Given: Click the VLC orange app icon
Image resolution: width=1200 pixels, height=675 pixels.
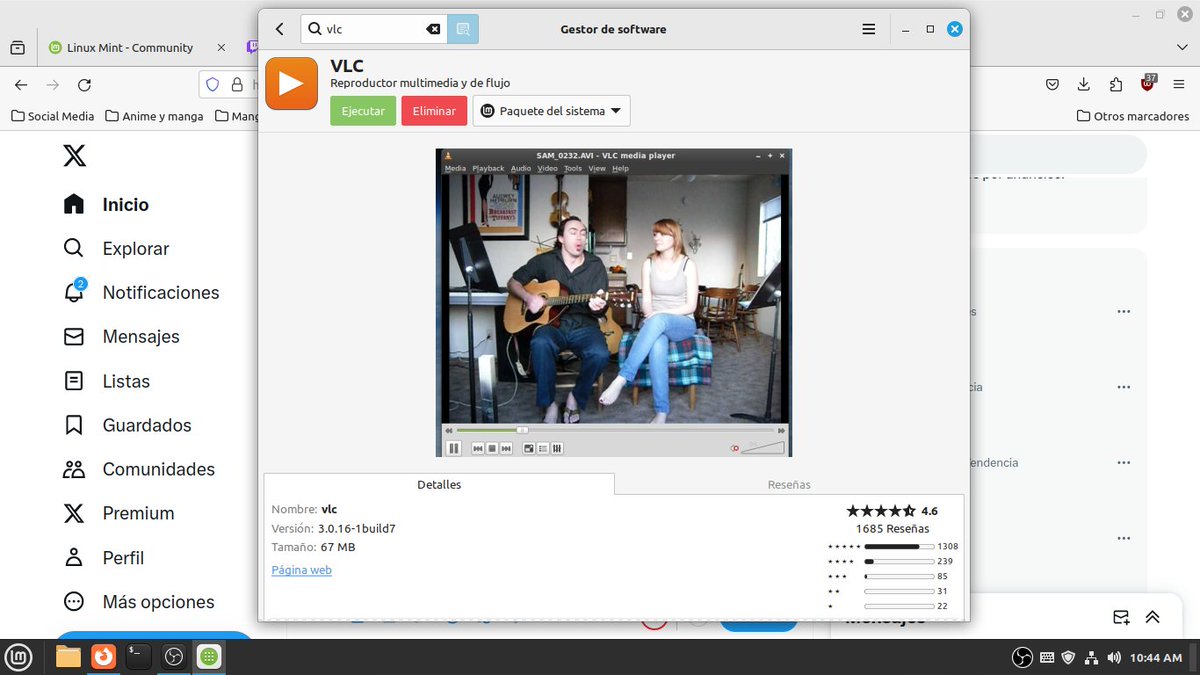Looking at the screenshot, I should [291, 83].
